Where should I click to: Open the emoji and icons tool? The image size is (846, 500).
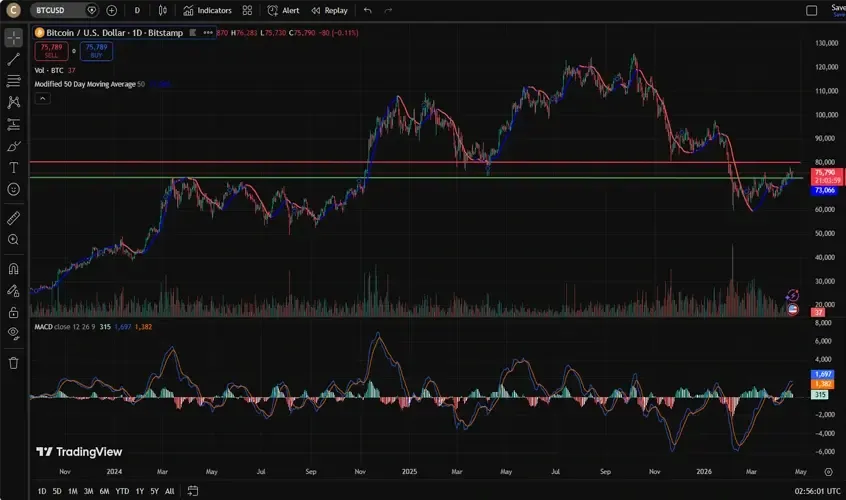pyautogui.click(x=13, y=189)
